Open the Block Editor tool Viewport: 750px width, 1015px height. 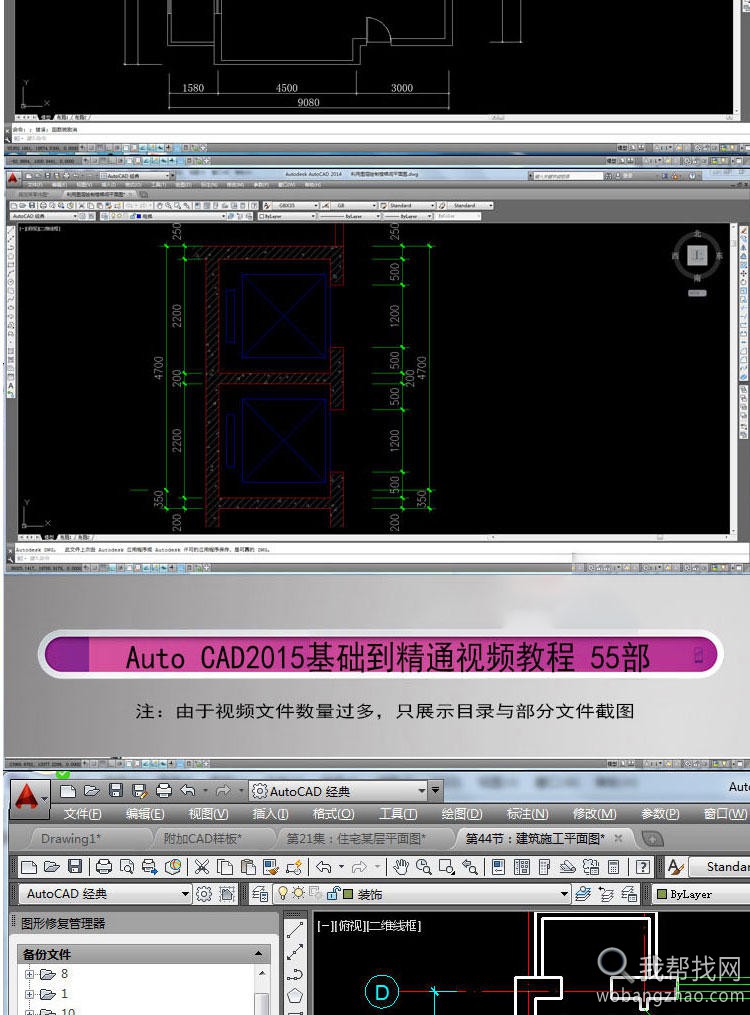tap(294, 867)
